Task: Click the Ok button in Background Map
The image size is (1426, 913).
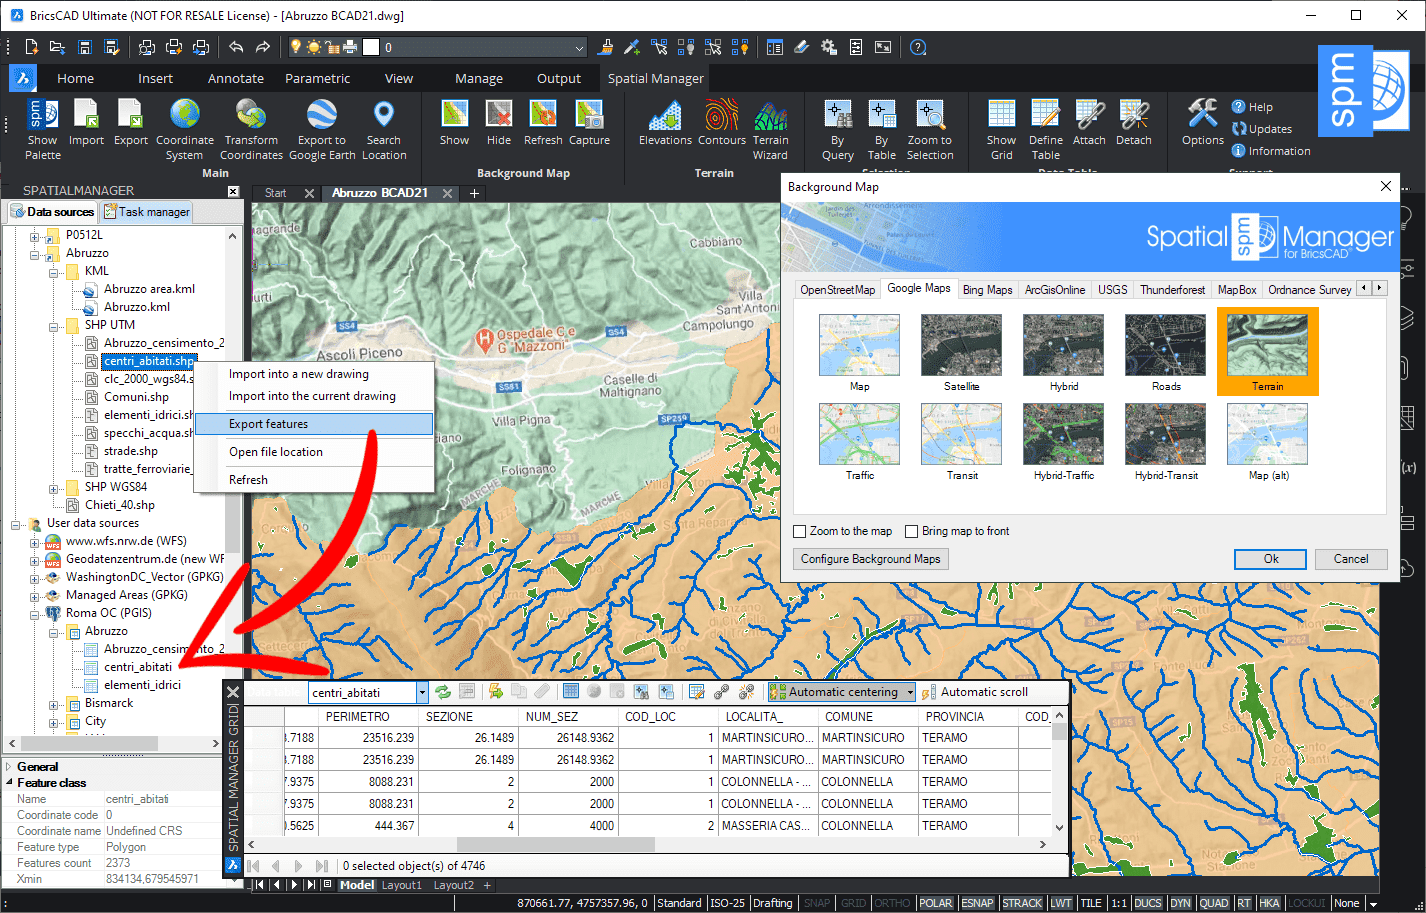Action: click(x=1270, y=559)
